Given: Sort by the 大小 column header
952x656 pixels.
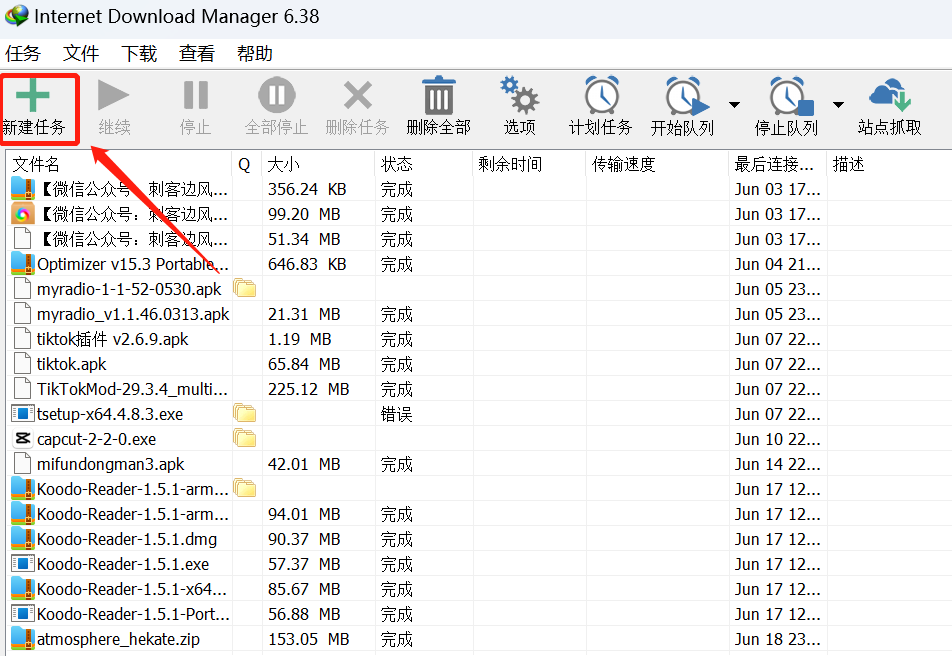Looking at the screenshot, I should click(x=318, y=164).
